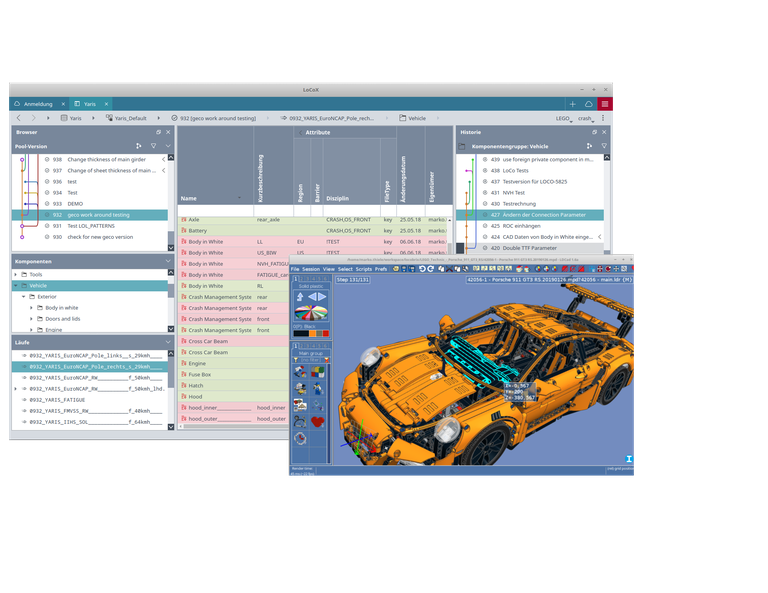The height and width of the screenshot is (593, 768).
Task: Click the funnel icon in the LDCad part bin filter
Action: pos(296,360)
